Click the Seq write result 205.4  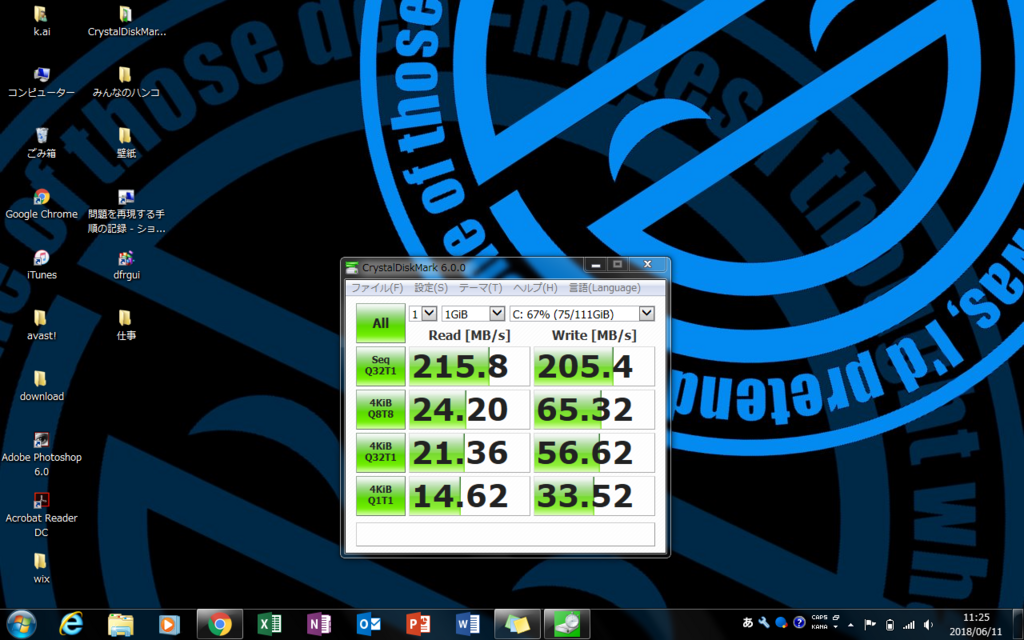point(594,366)
